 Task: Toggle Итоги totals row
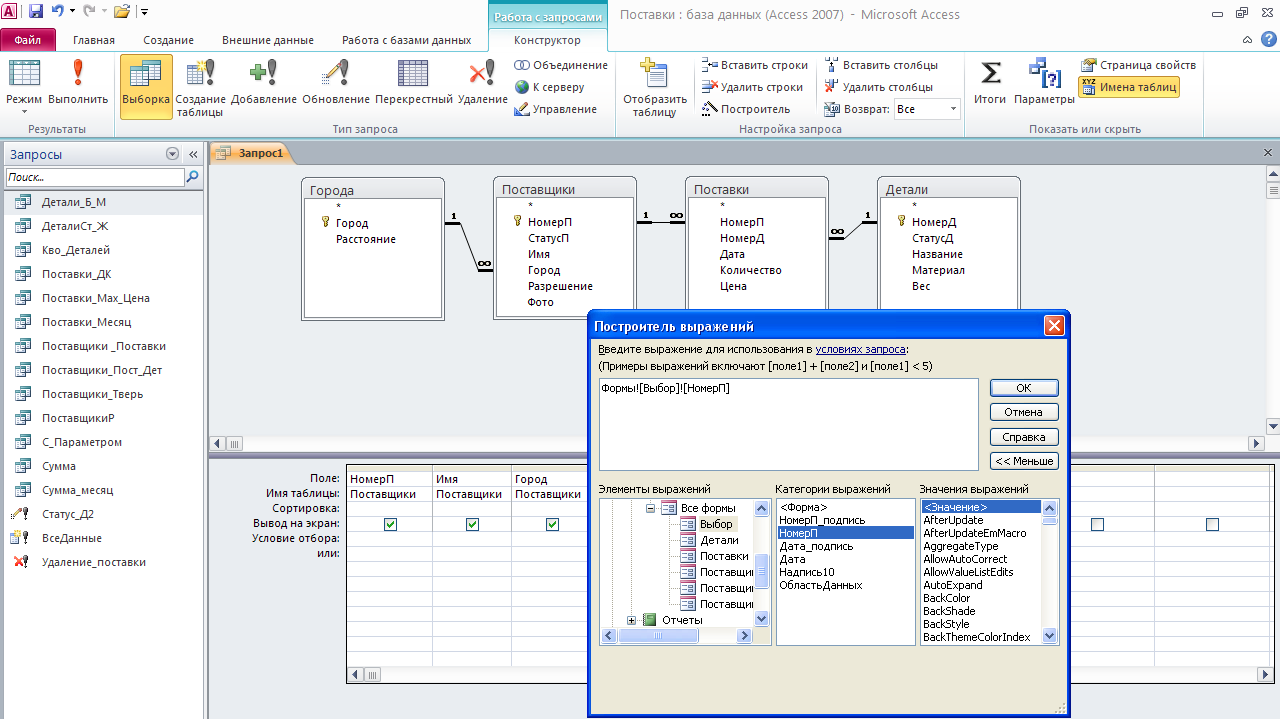pos(990,82)
